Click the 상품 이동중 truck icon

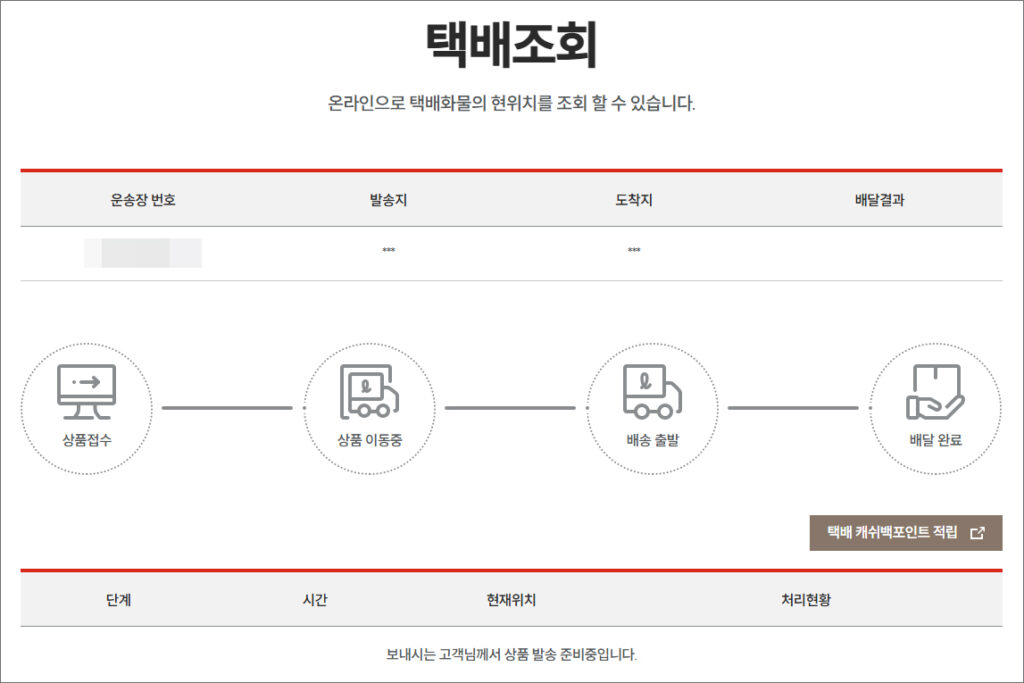pyautogui.click(x=369, y=391)
